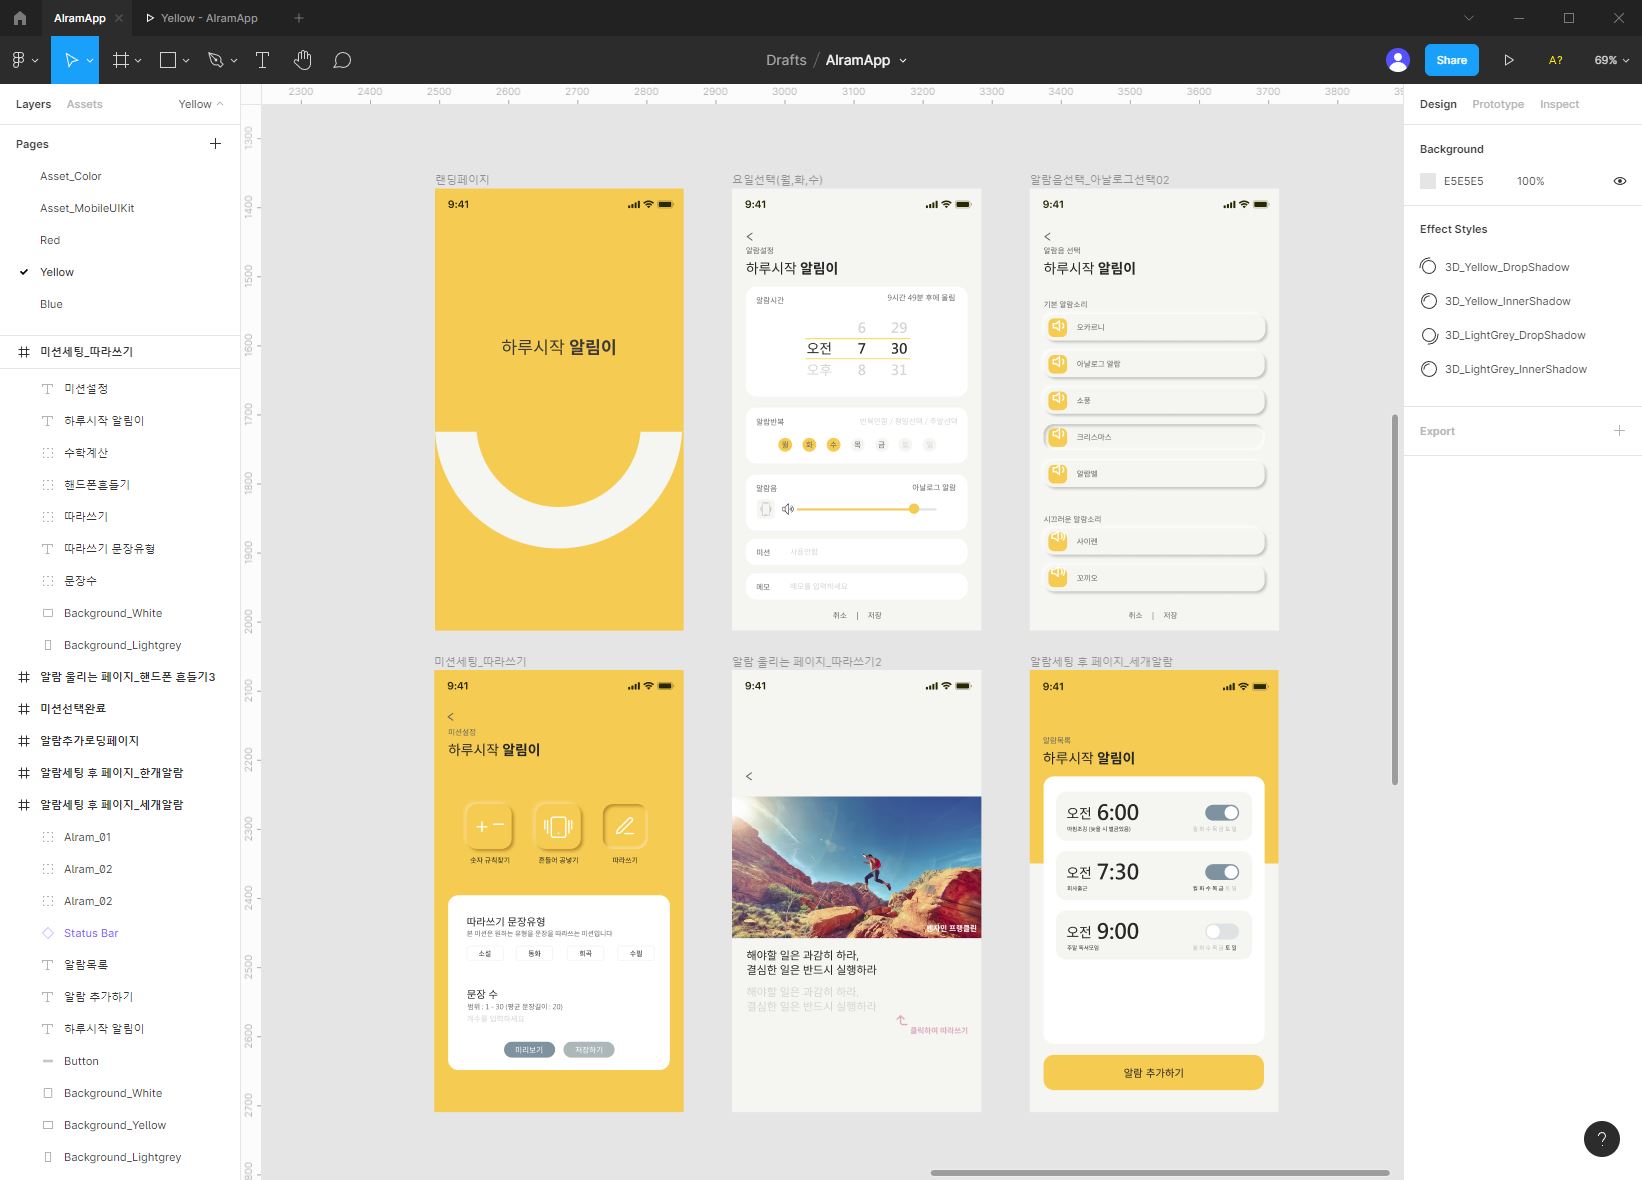Select the Pen tool
Image resolution: width=1642 pixels, height=1180 pixels.
coord(214,60)
